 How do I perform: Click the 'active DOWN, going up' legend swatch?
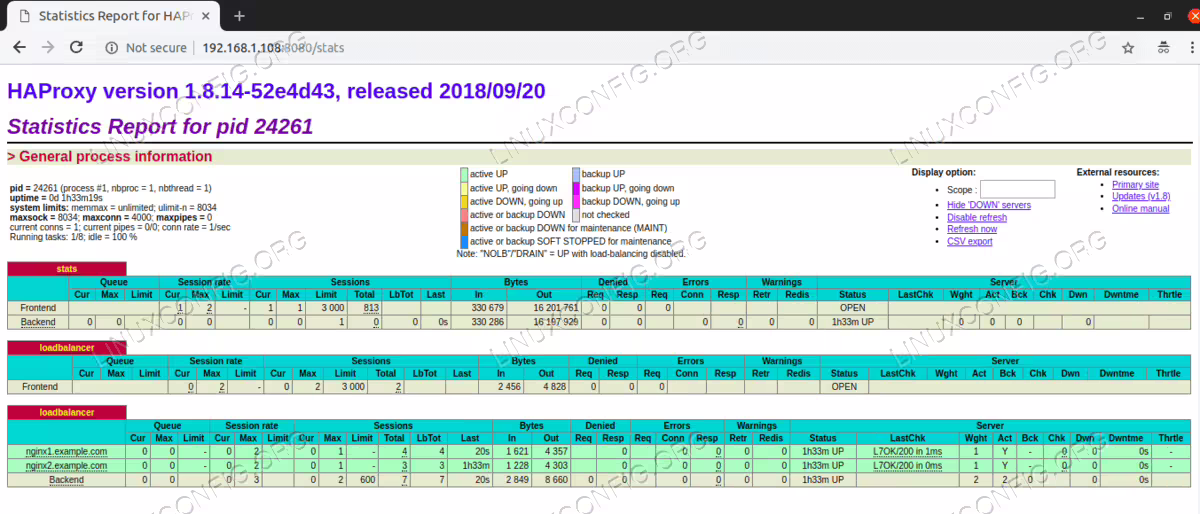tap(464, 201)
